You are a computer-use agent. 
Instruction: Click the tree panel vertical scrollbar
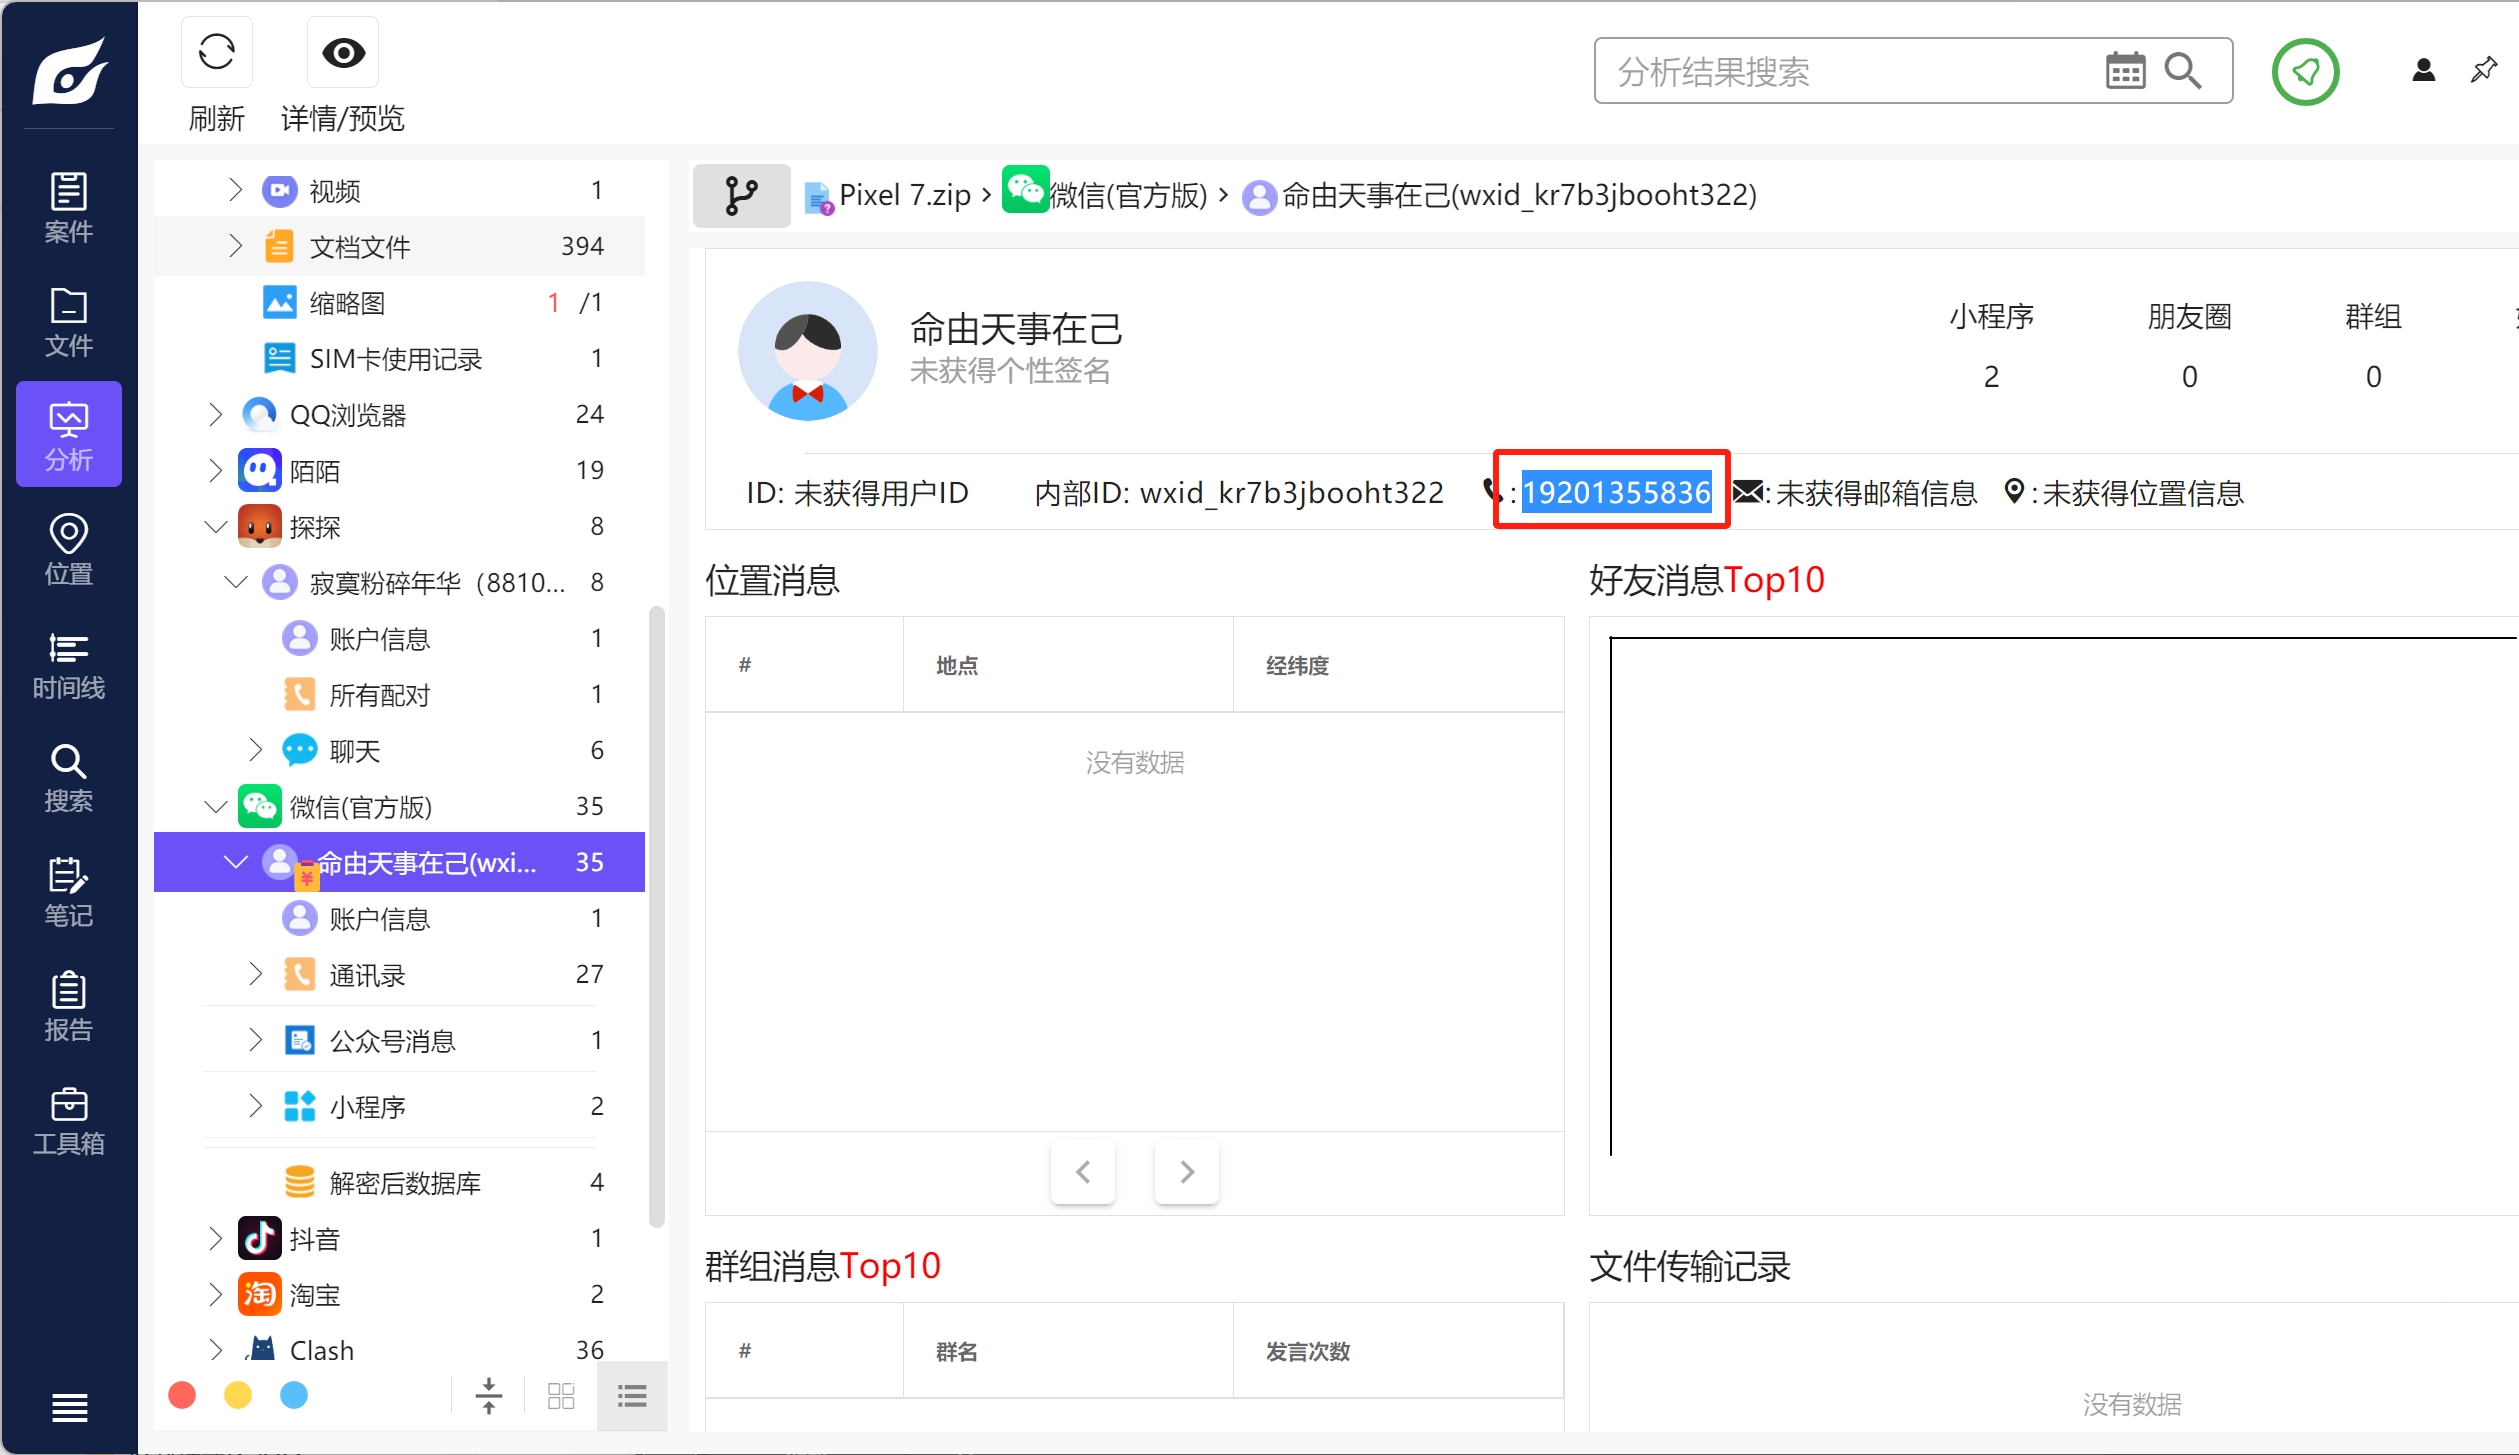[x=657, y=915]
